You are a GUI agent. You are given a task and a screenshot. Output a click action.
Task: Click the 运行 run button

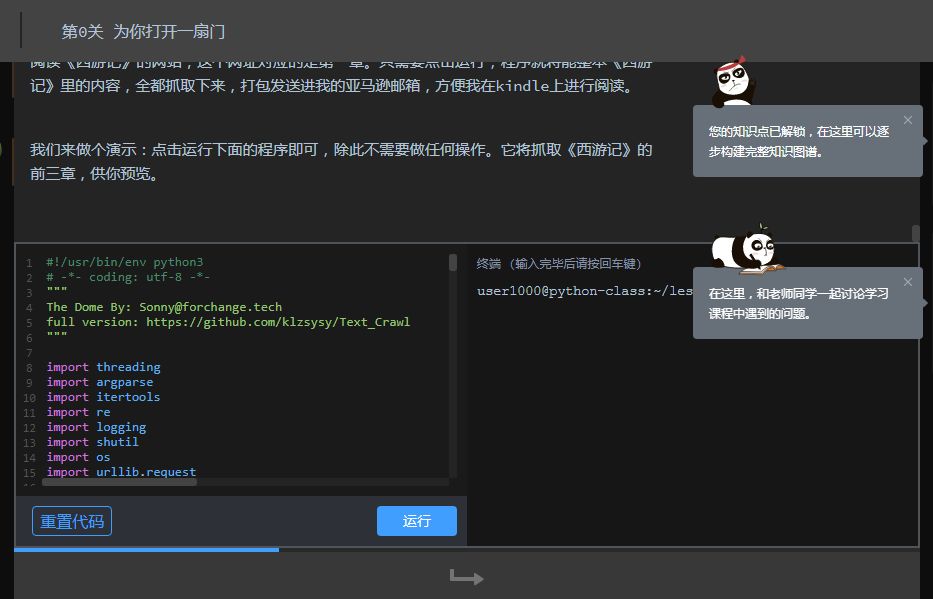pos(417,521)
